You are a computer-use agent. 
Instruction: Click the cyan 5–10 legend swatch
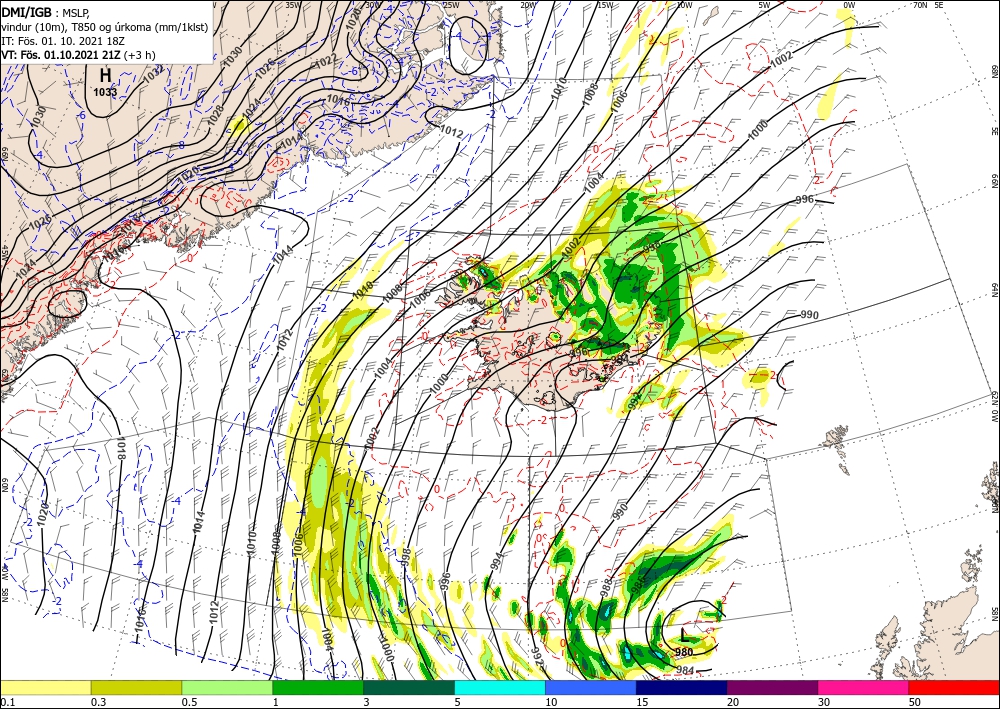(x=500, y=687)
